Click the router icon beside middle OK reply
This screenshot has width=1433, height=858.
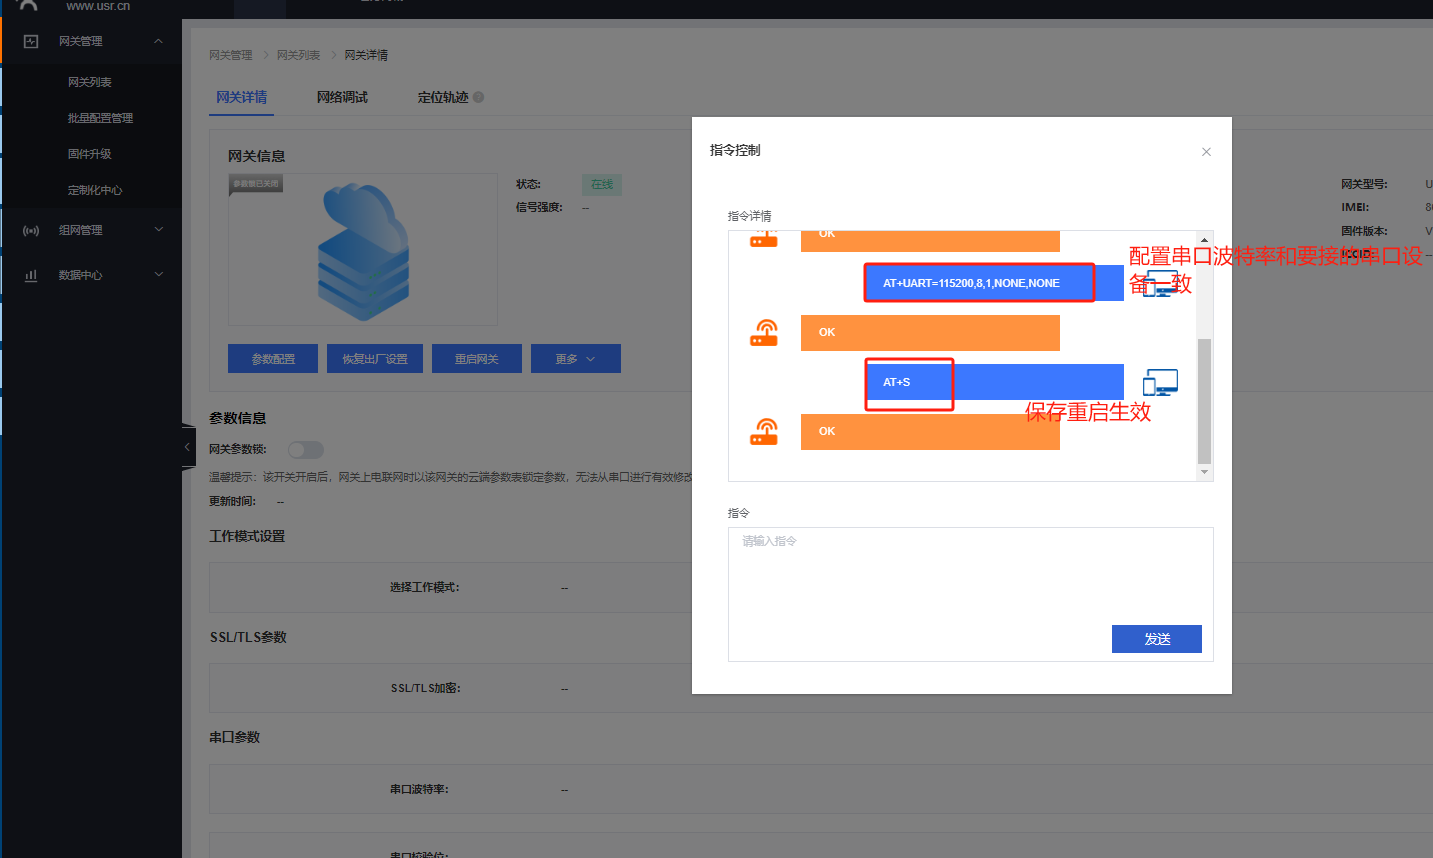(x=764, y=332)
